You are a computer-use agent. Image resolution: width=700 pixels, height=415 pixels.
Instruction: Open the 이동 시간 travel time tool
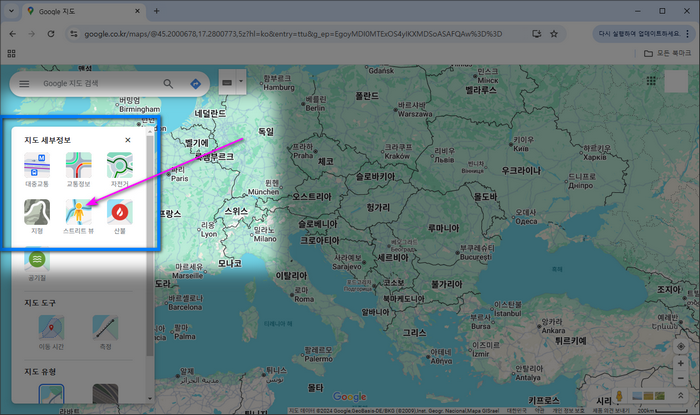51,332
